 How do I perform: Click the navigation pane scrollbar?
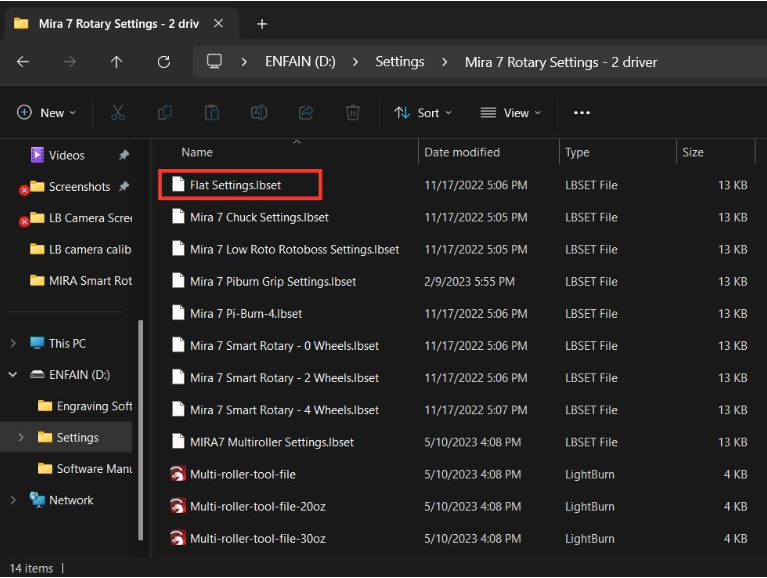coord(141,429)
